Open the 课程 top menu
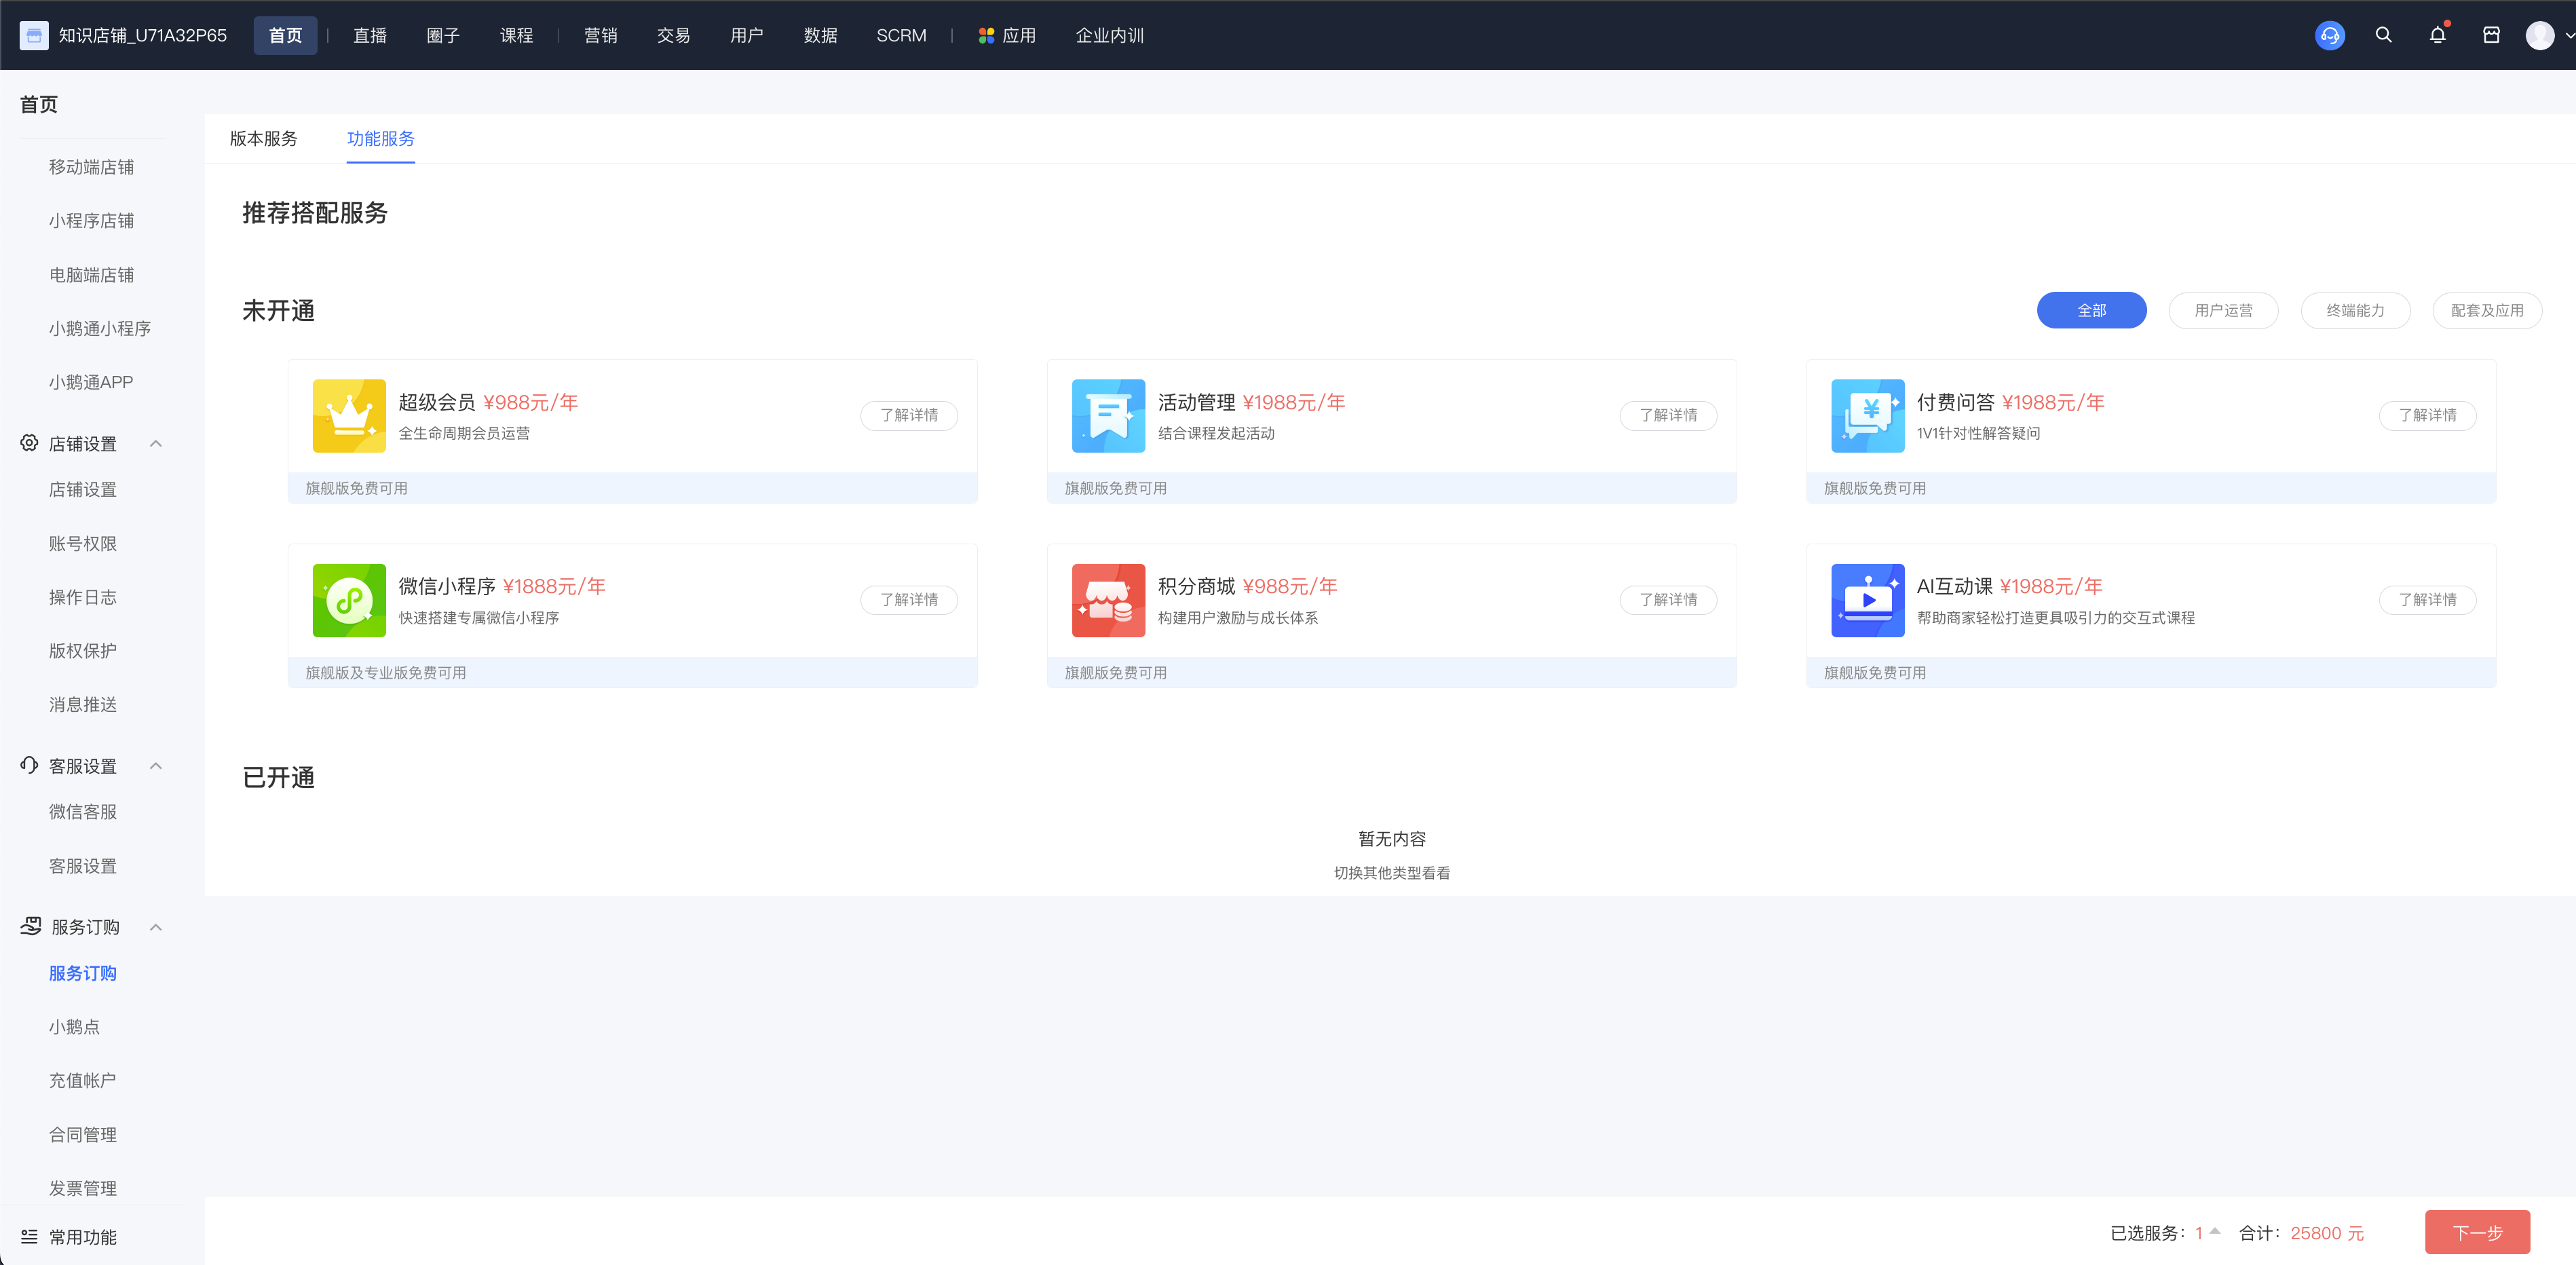The height and width of the screenshot is (1265, 2576). (x=516, y=35)
